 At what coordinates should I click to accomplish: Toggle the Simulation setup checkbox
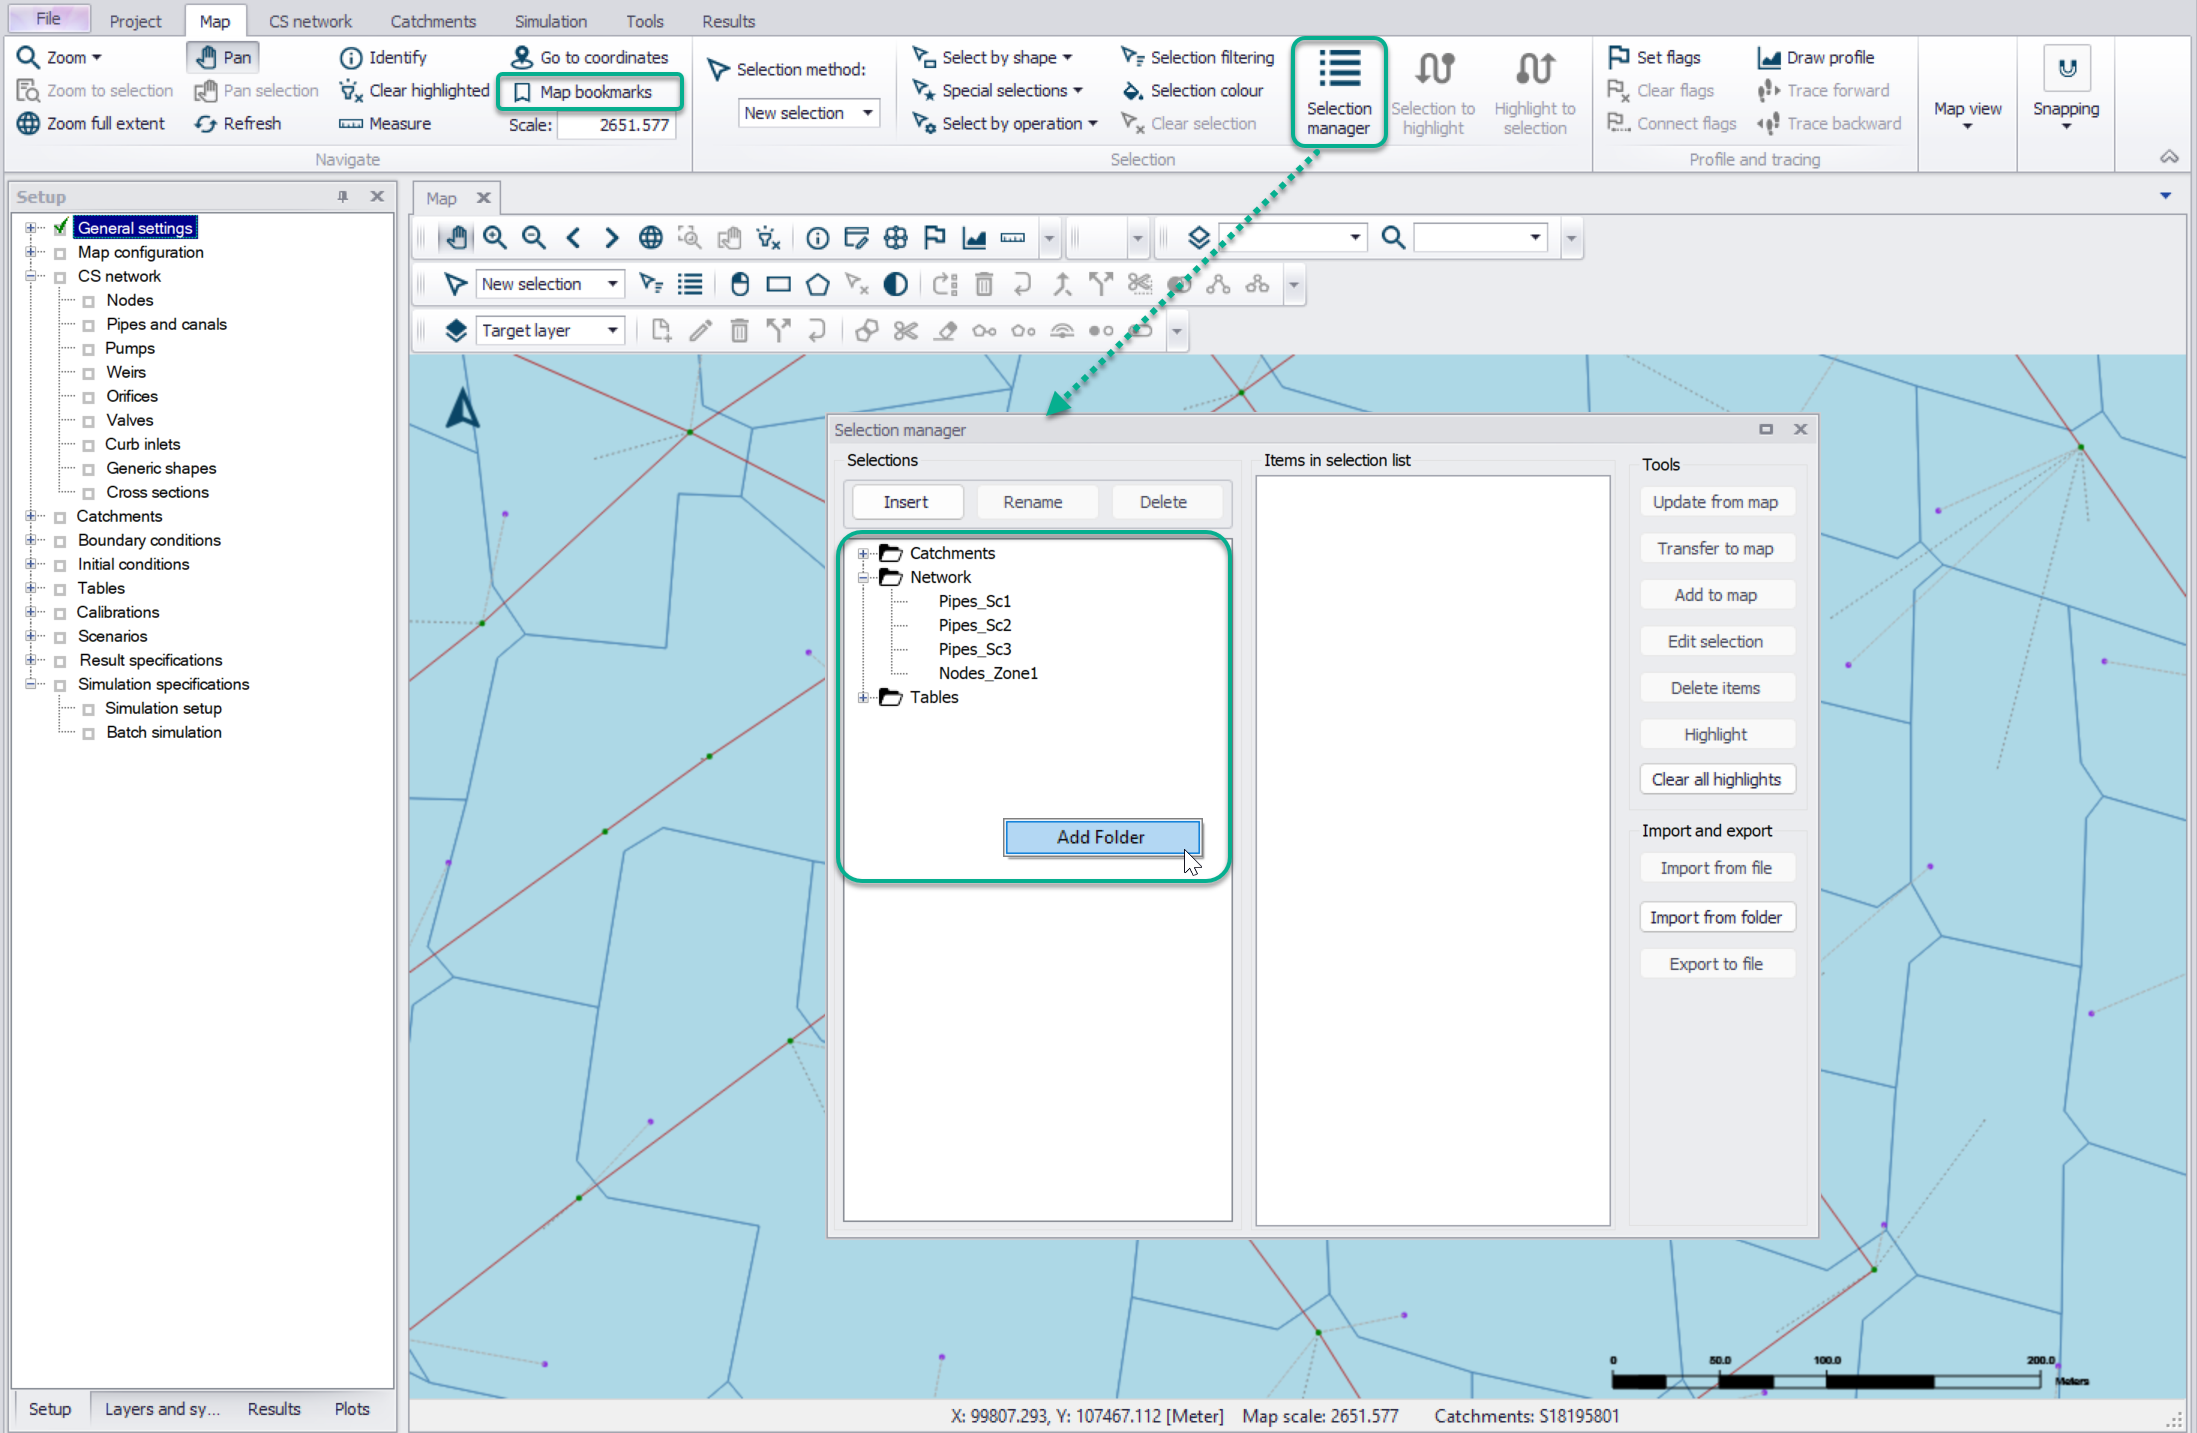(88, 709)
